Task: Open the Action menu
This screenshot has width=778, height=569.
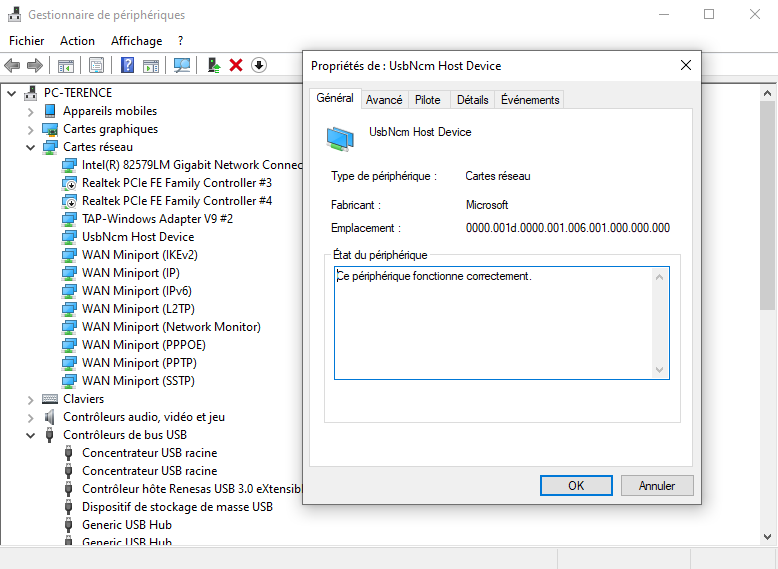Action: (x=77, y=41)
